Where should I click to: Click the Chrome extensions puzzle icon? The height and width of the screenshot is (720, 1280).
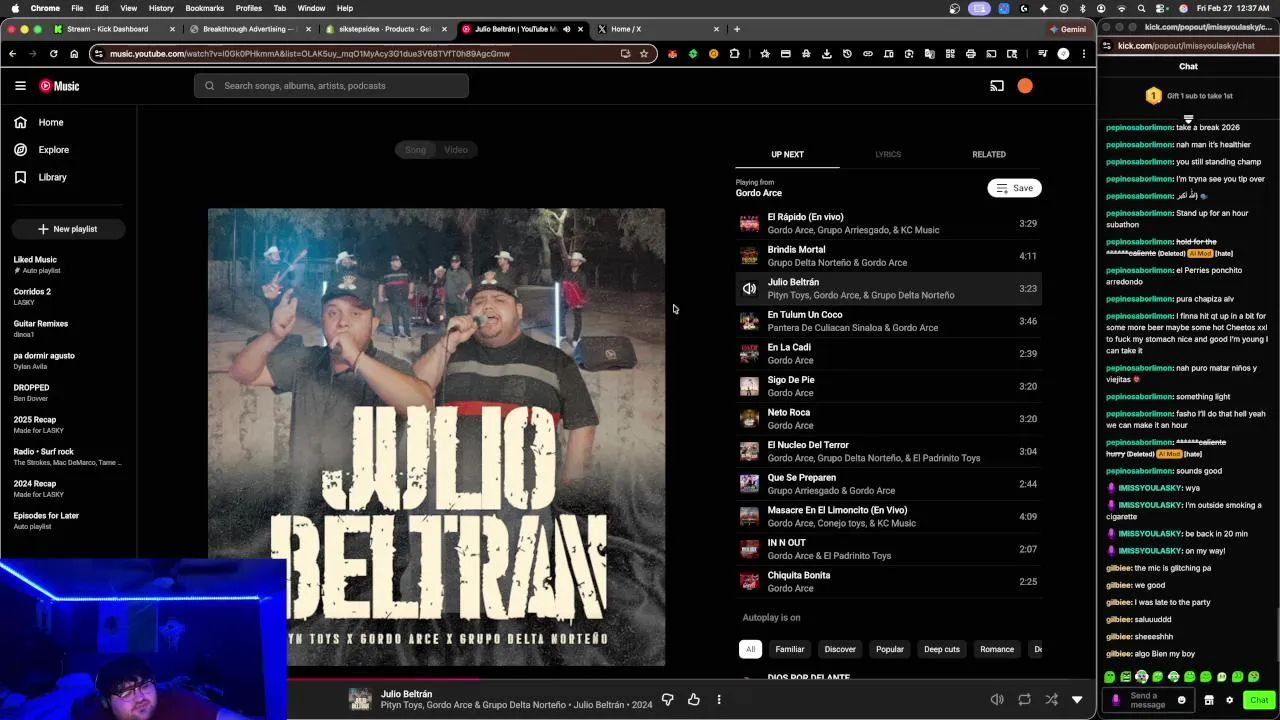pyautogui.click(x=734, y=54)
